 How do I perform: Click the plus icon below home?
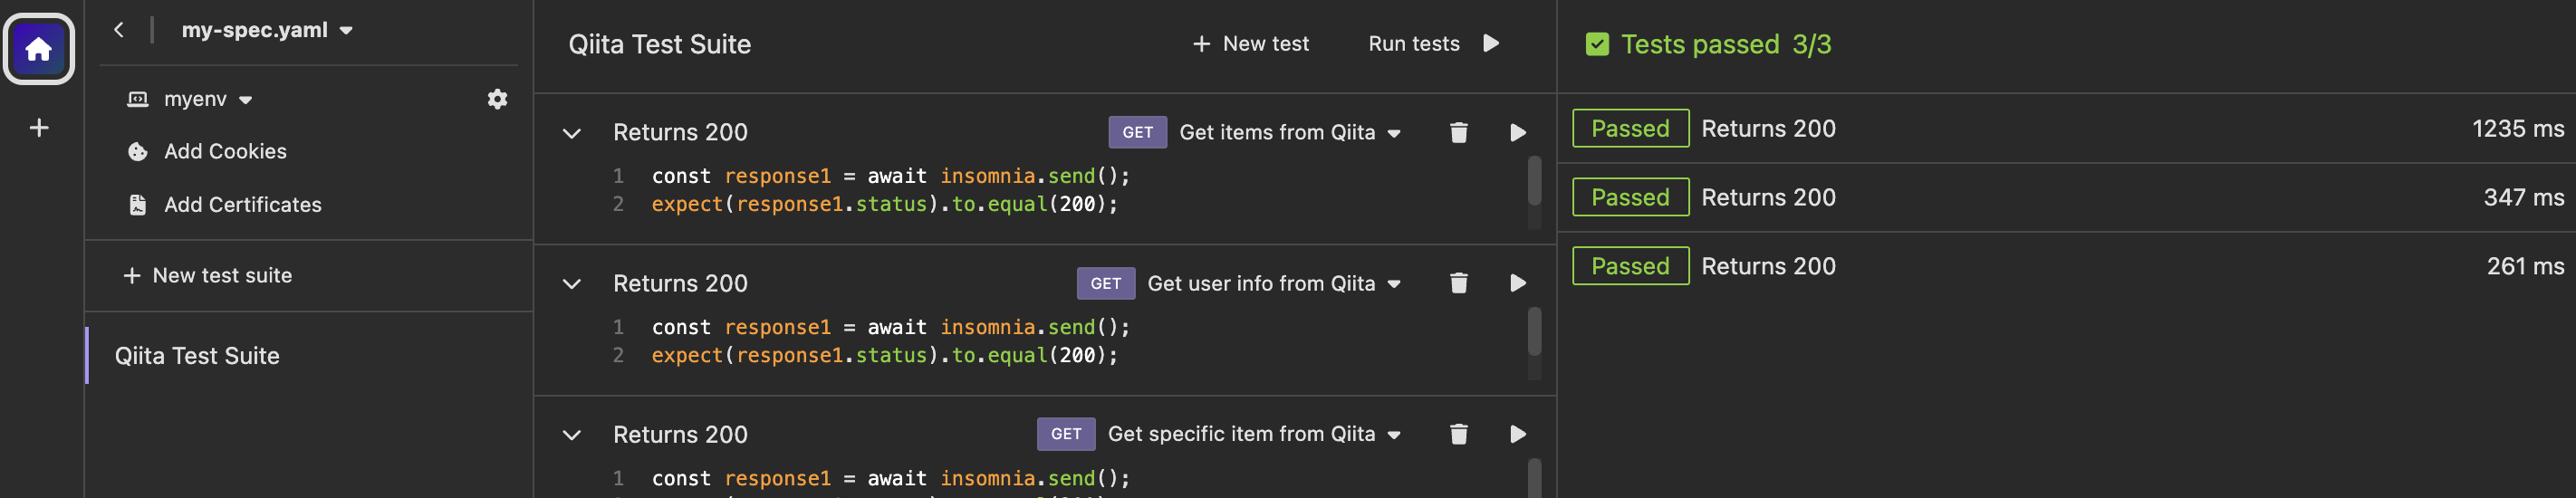tap(39, 128)
